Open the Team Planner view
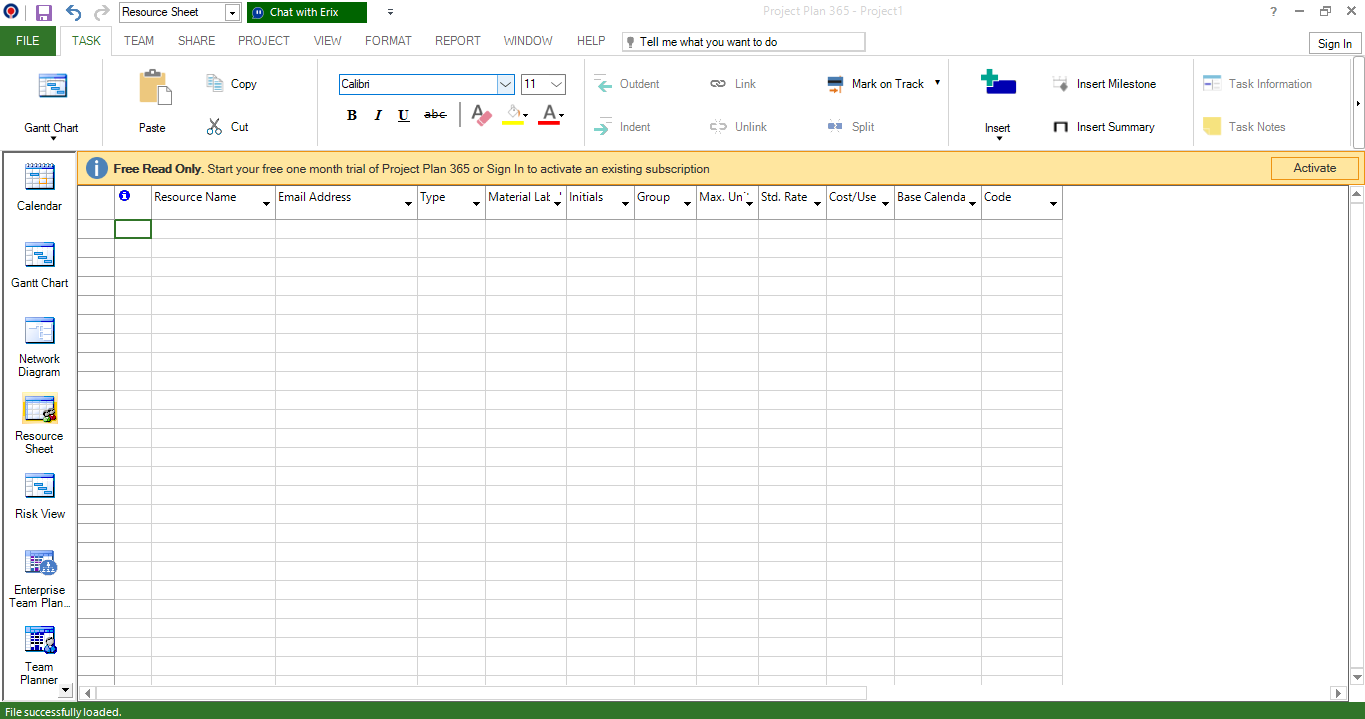1365x719 pixels. (x=39, y=650)
